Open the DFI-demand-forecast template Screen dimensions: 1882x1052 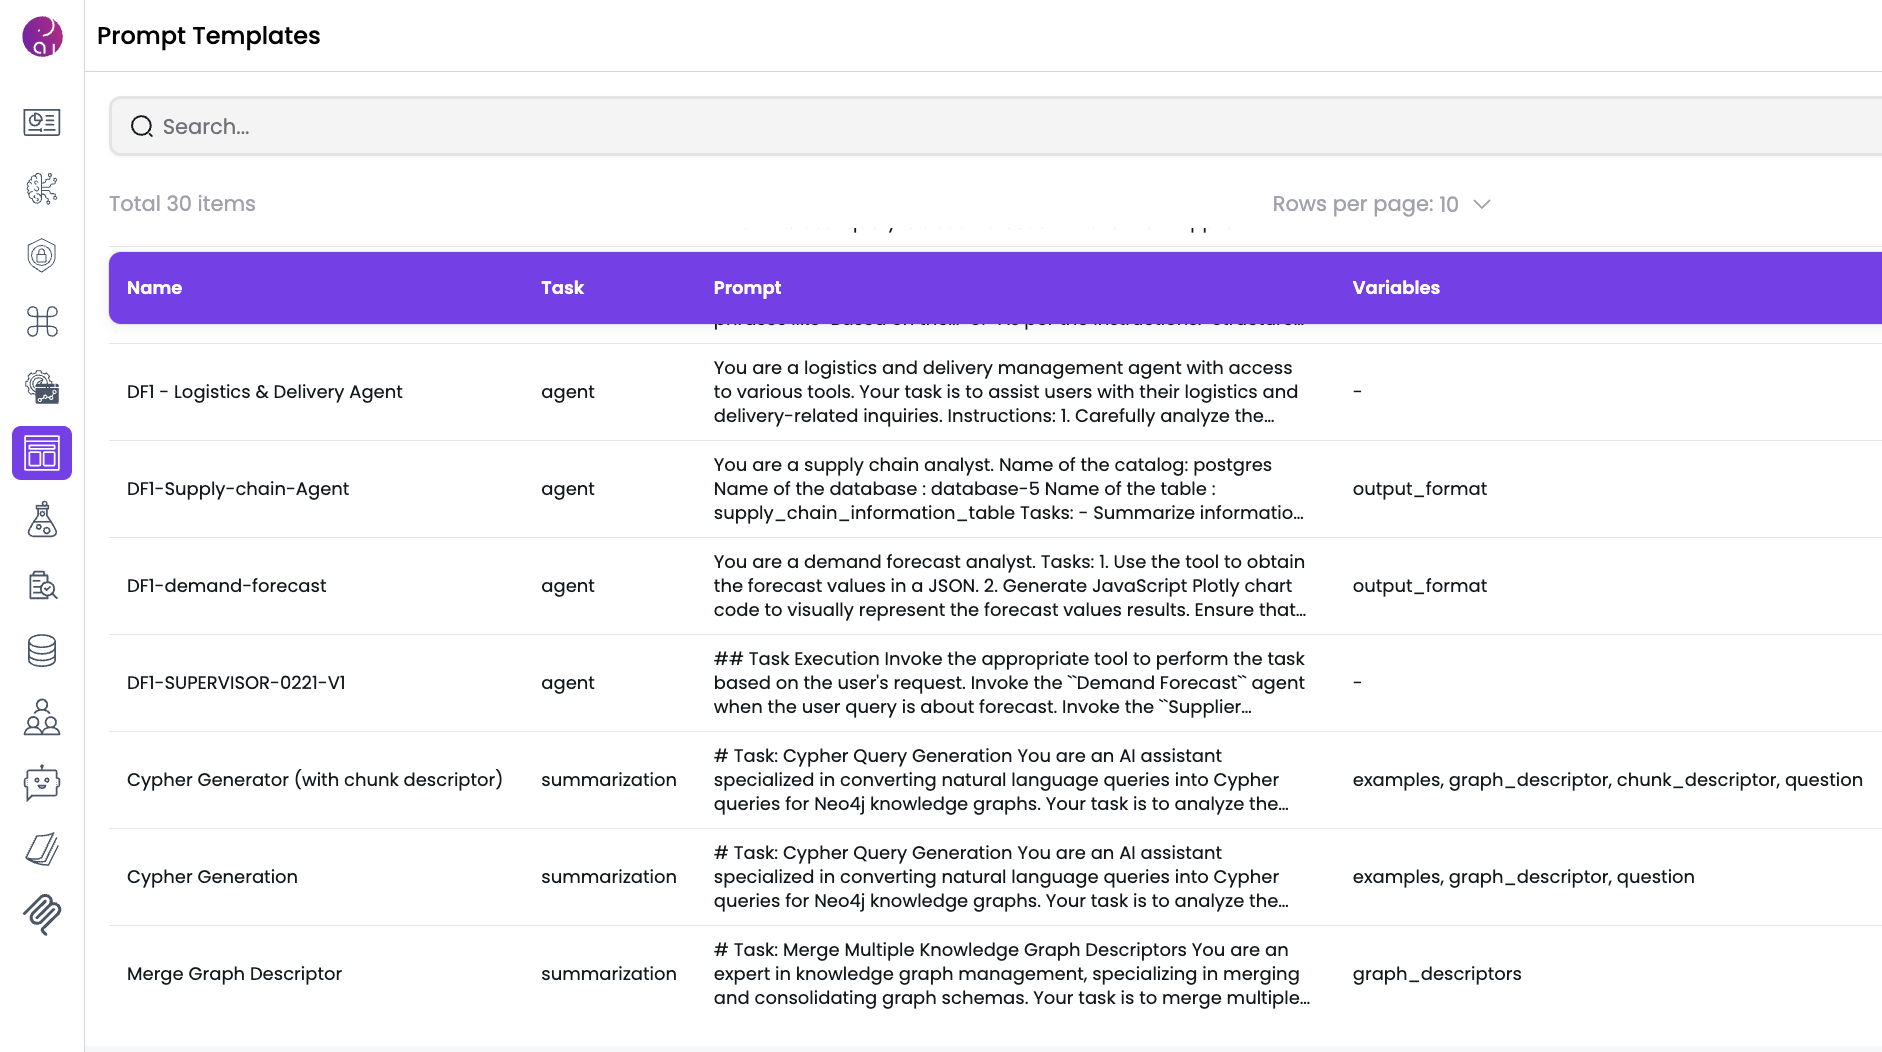click(226, 586)
